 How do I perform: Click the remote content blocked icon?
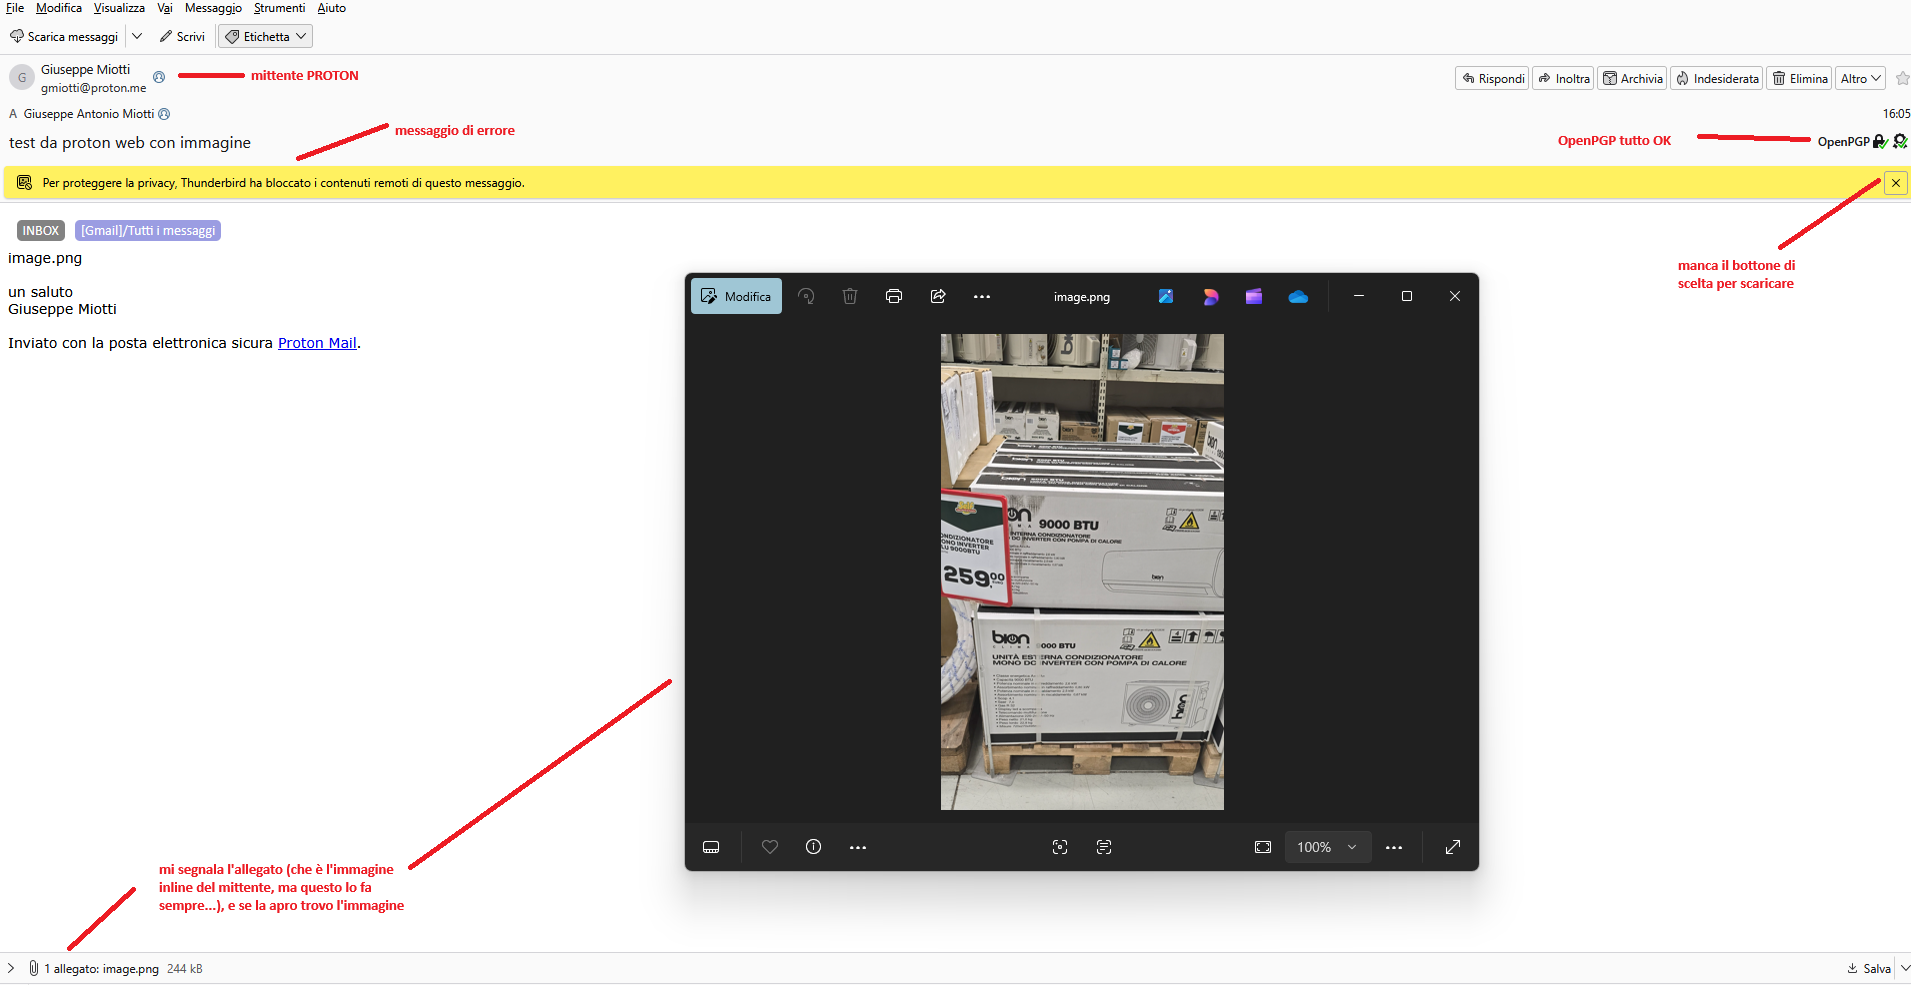(24, 183)
